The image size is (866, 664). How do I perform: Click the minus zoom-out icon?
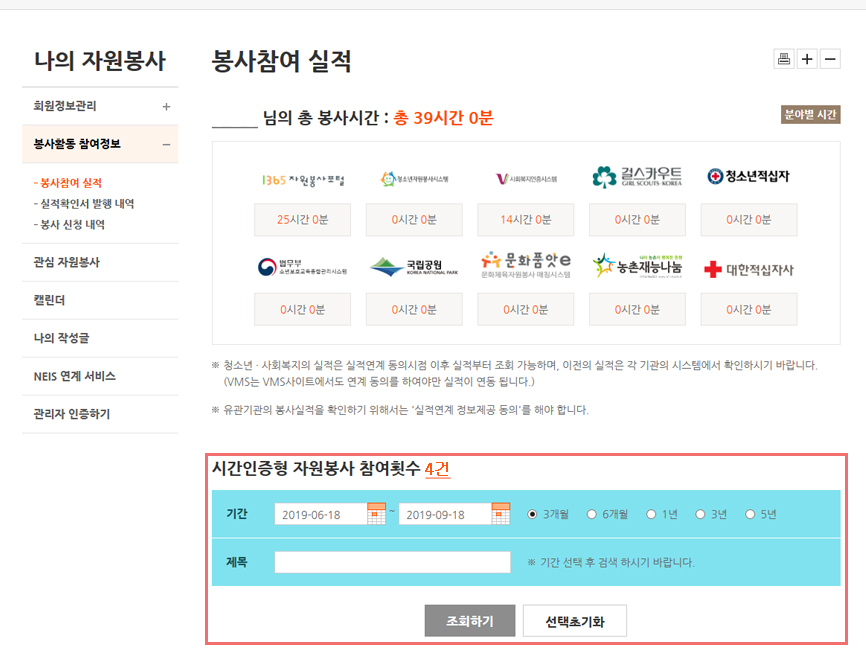pos(830,59)
